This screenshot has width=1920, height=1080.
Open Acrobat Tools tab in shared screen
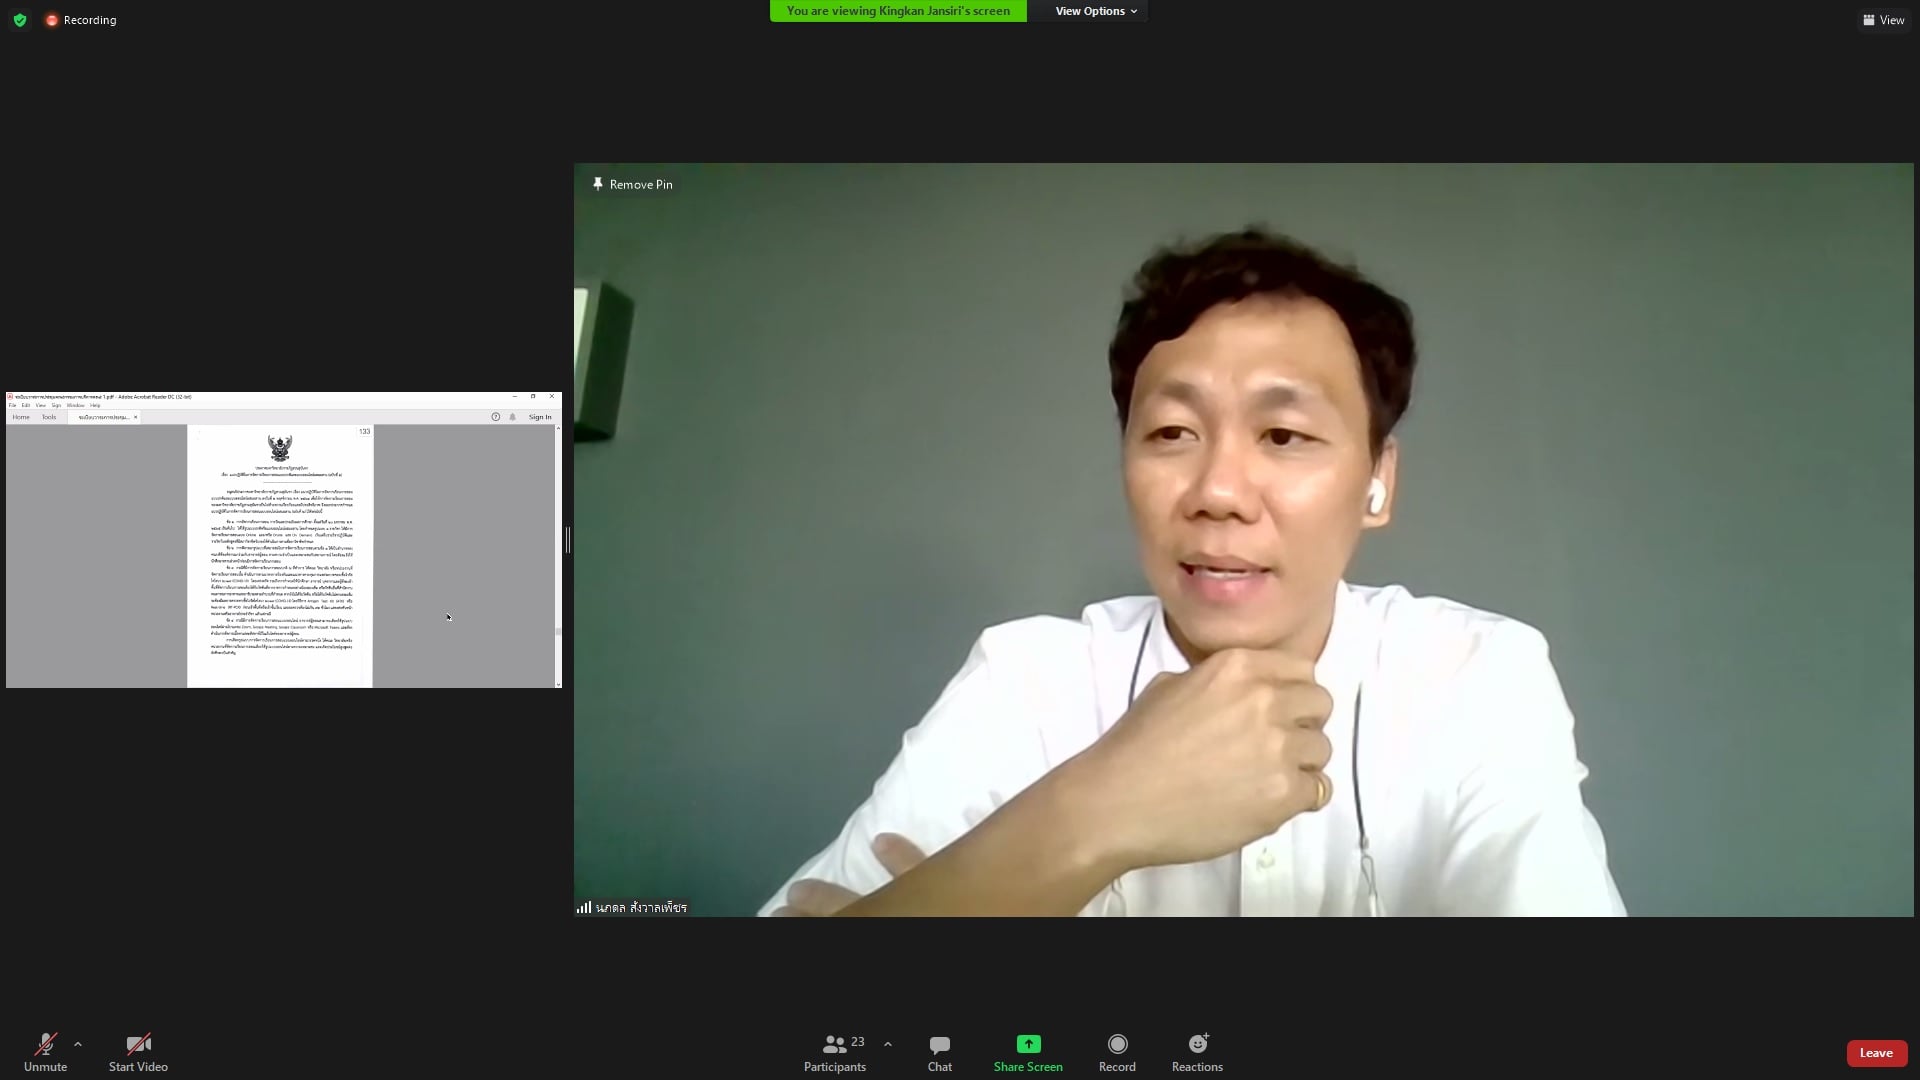pos(49,417)
